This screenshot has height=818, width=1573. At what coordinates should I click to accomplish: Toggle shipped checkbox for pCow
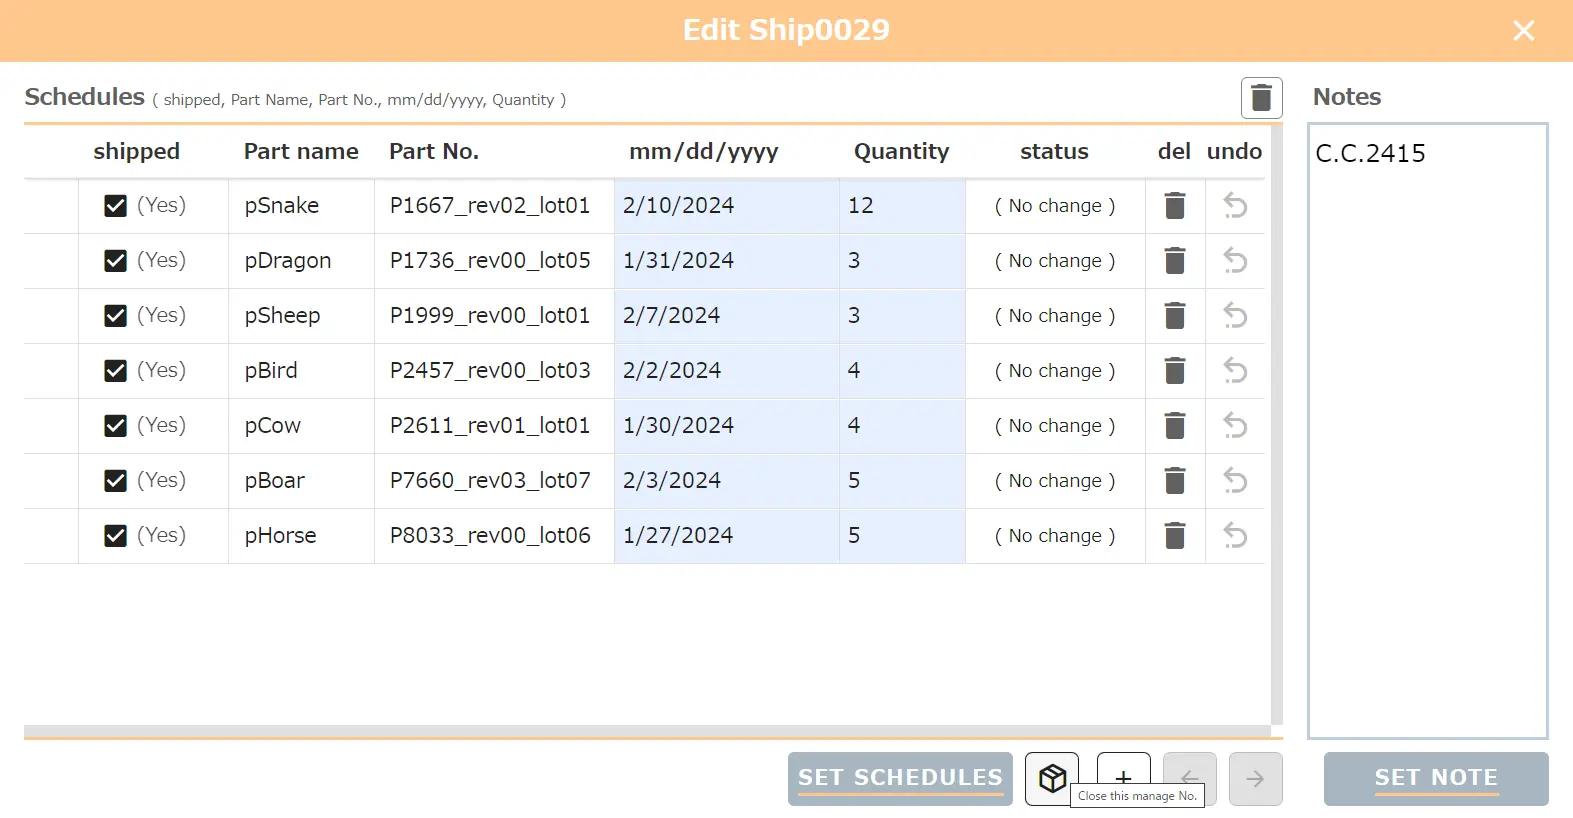pos(116,426)
